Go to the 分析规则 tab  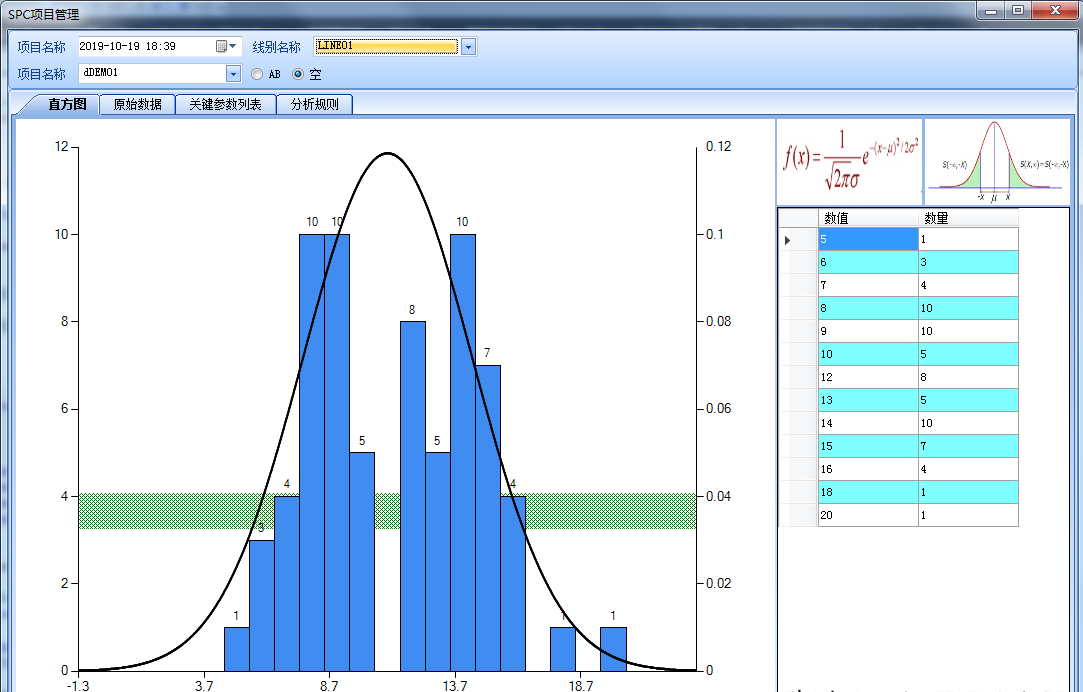coord(314,104)
